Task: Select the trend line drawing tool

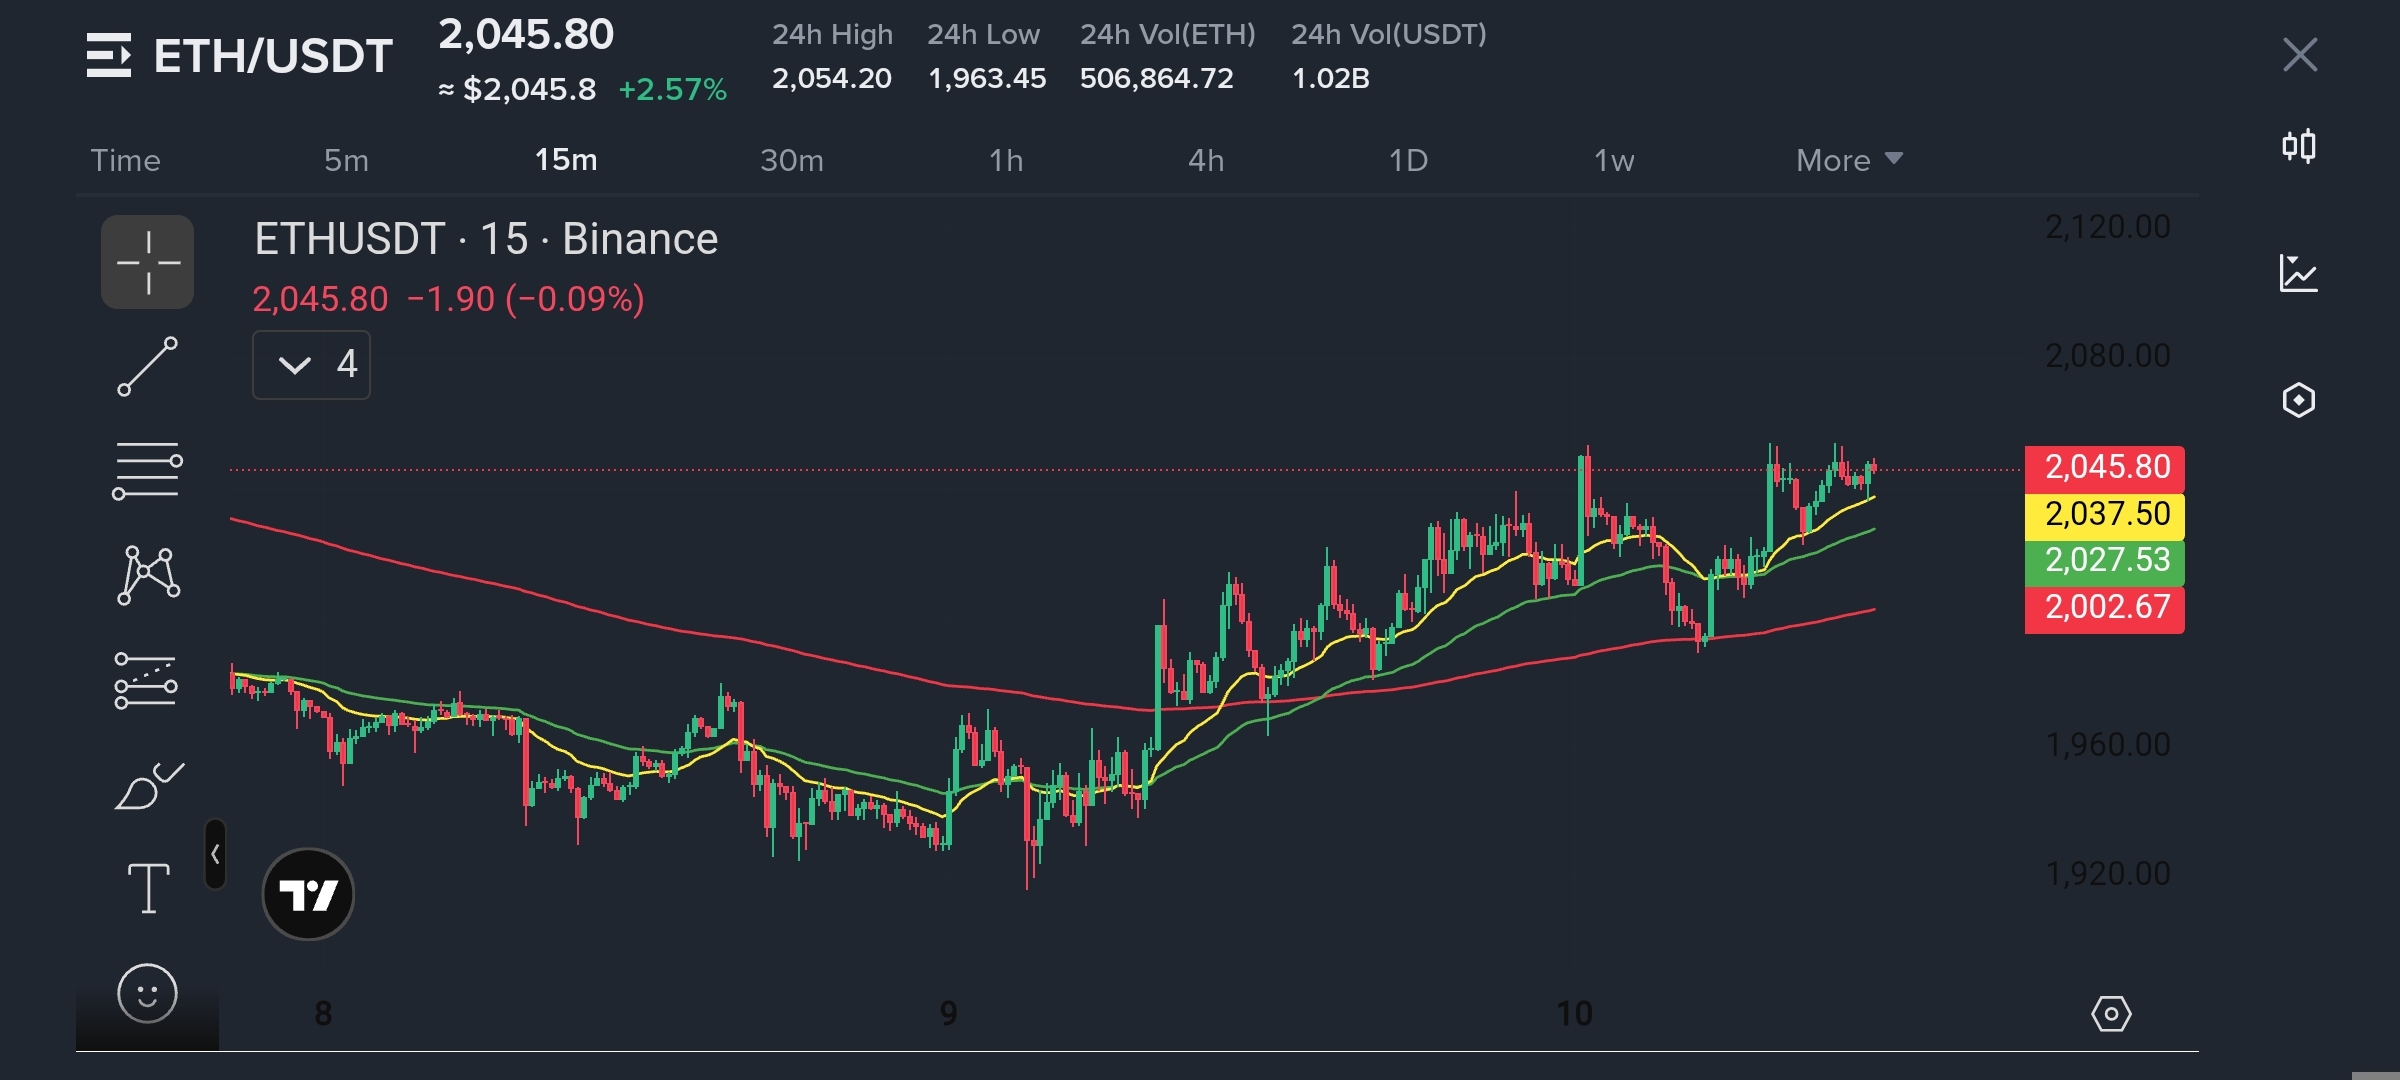Action: (x=147, y=366)
